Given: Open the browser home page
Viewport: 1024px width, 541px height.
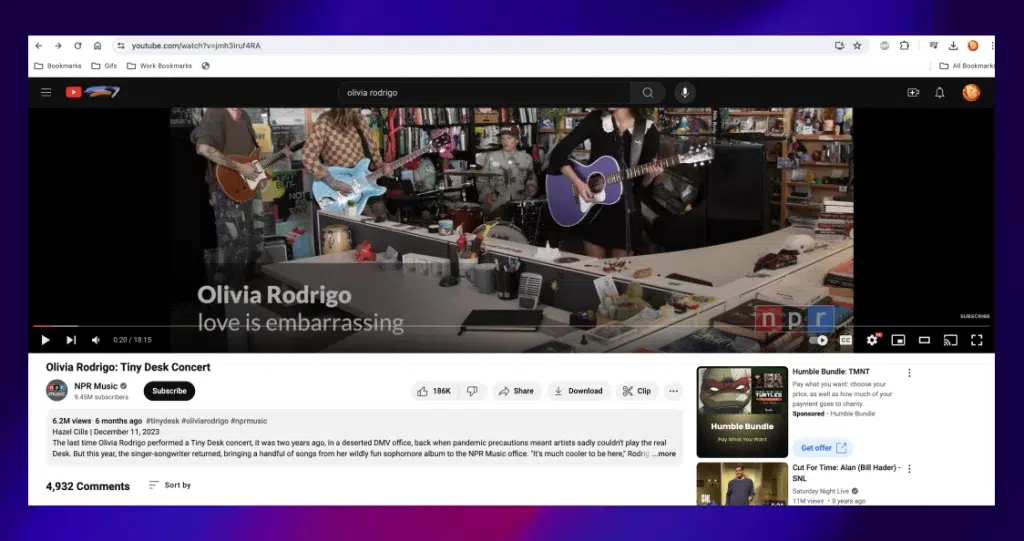Looking at the screenshot, I should [97, 46].
